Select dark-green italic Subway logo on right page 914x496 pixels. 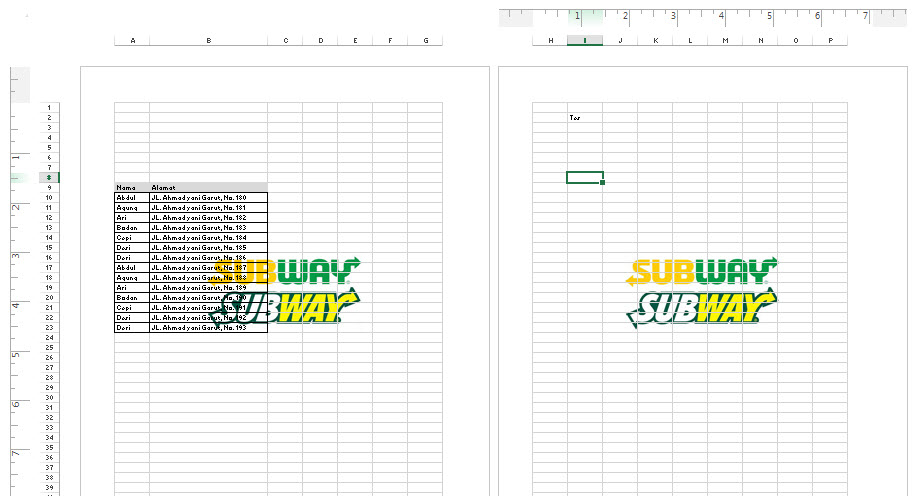point(702,308)
